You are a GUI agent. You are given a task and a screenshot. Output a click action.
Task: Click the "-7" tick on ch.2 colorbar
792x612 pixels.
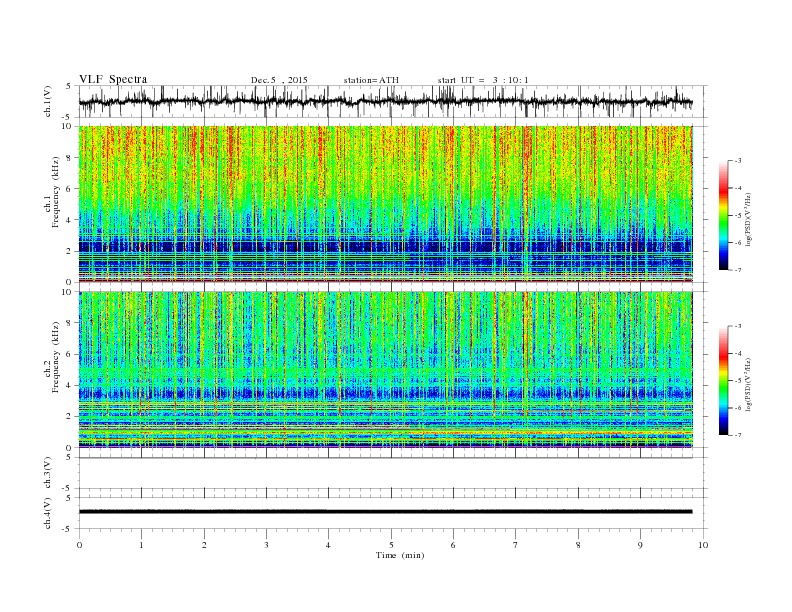[x=738, y=435]
